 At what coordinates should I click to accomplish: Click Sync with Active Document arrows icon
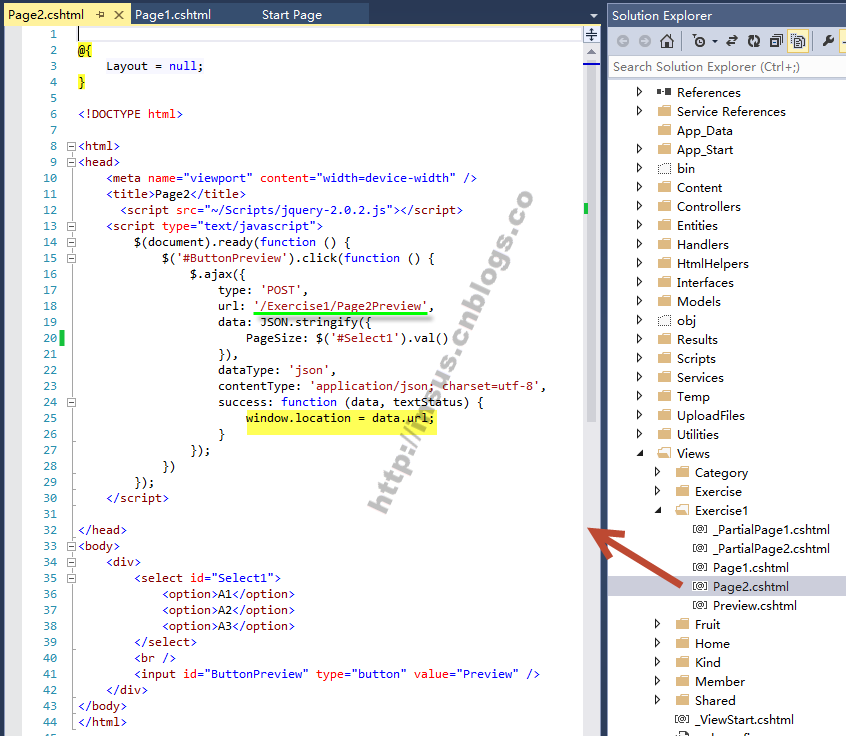[732, 41]
